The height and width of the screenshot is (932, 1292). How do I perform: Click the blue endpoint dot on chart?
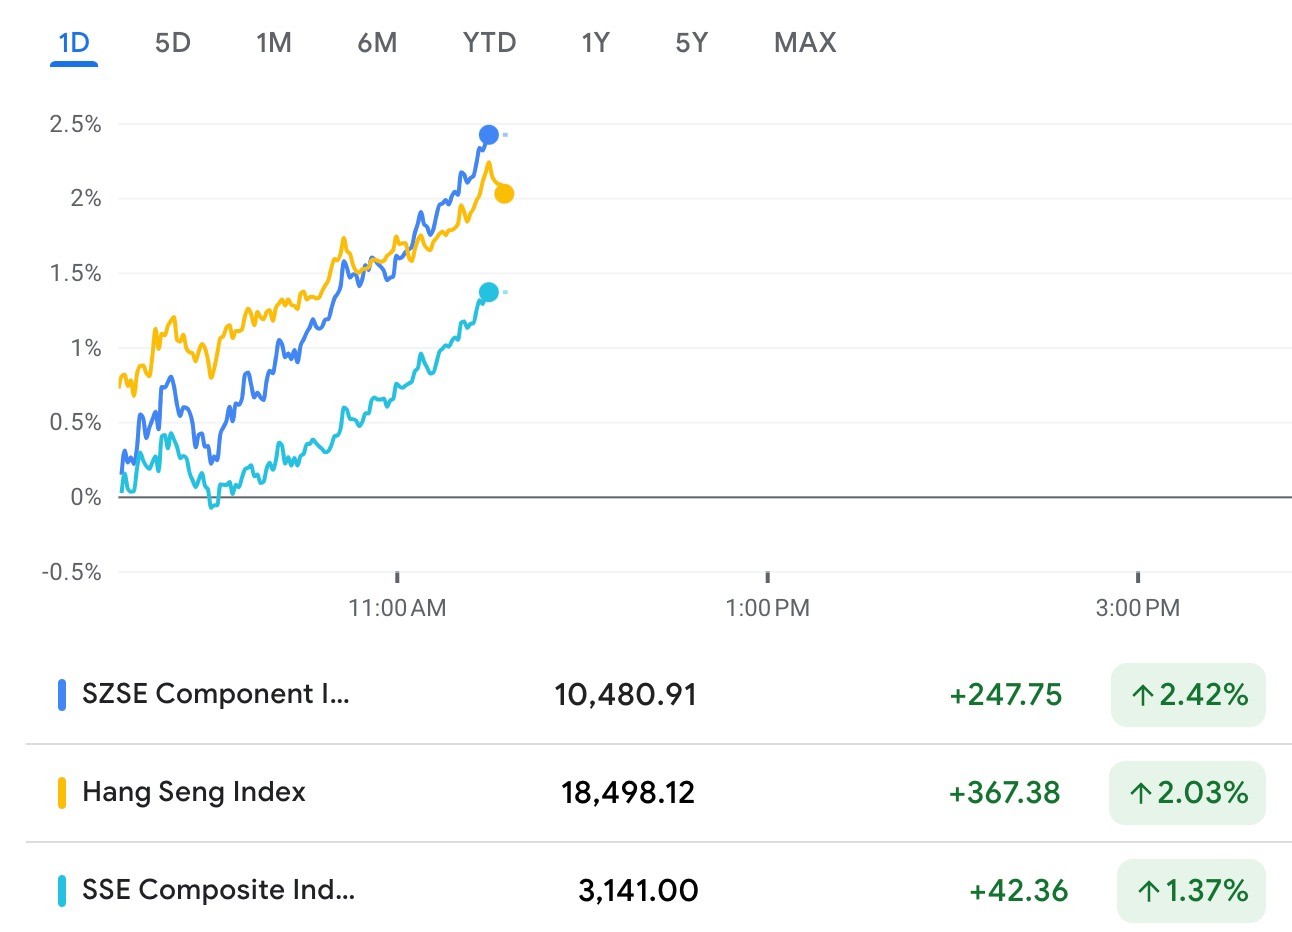pyautogui.click(x=489, y=135)
